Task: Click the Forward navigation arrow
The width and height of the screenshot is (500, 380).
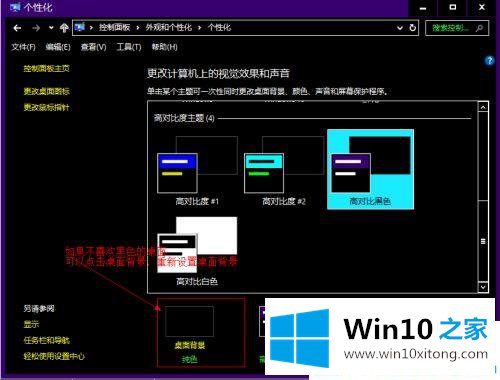Action: pyautogui.click(x=36, y=28)
